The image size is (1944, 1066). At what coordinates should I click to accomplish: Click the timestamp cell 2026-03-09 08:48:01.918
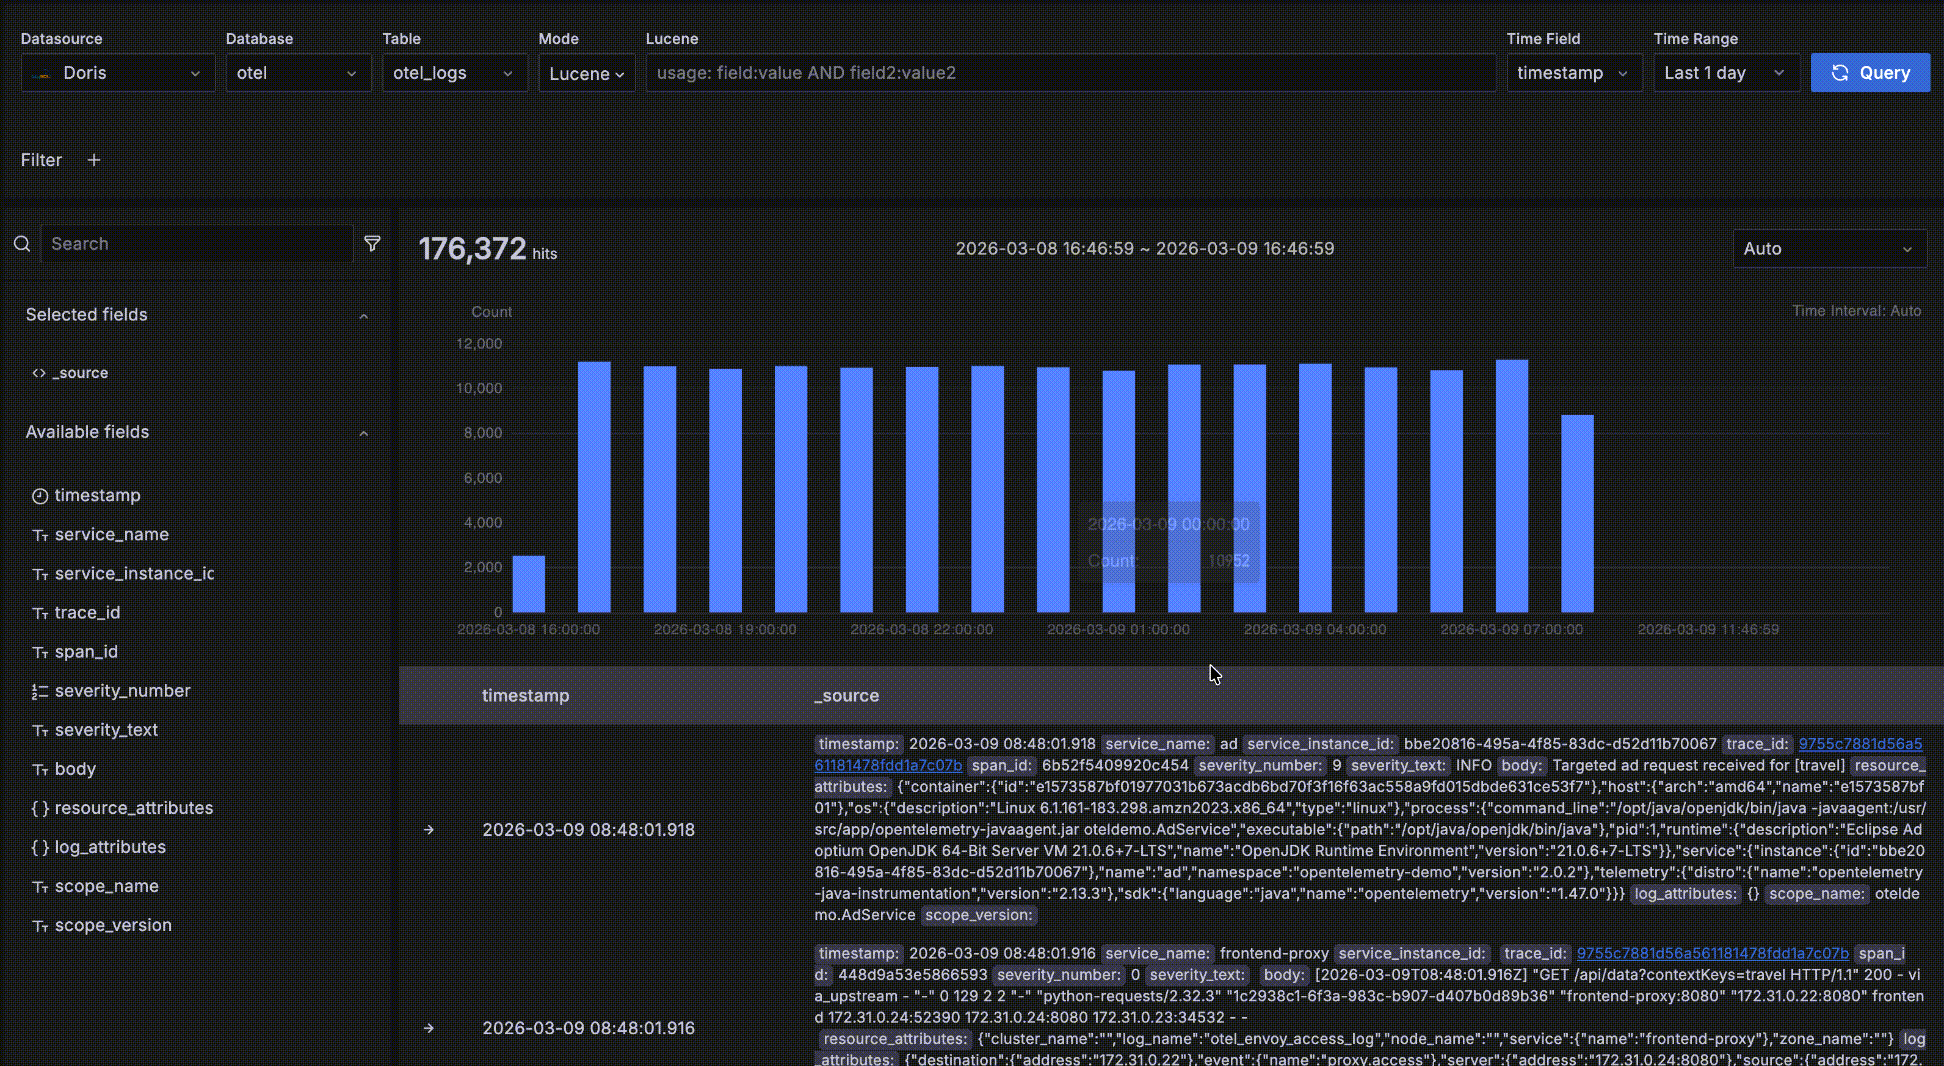pyautogui.click(x=588, y=830)
